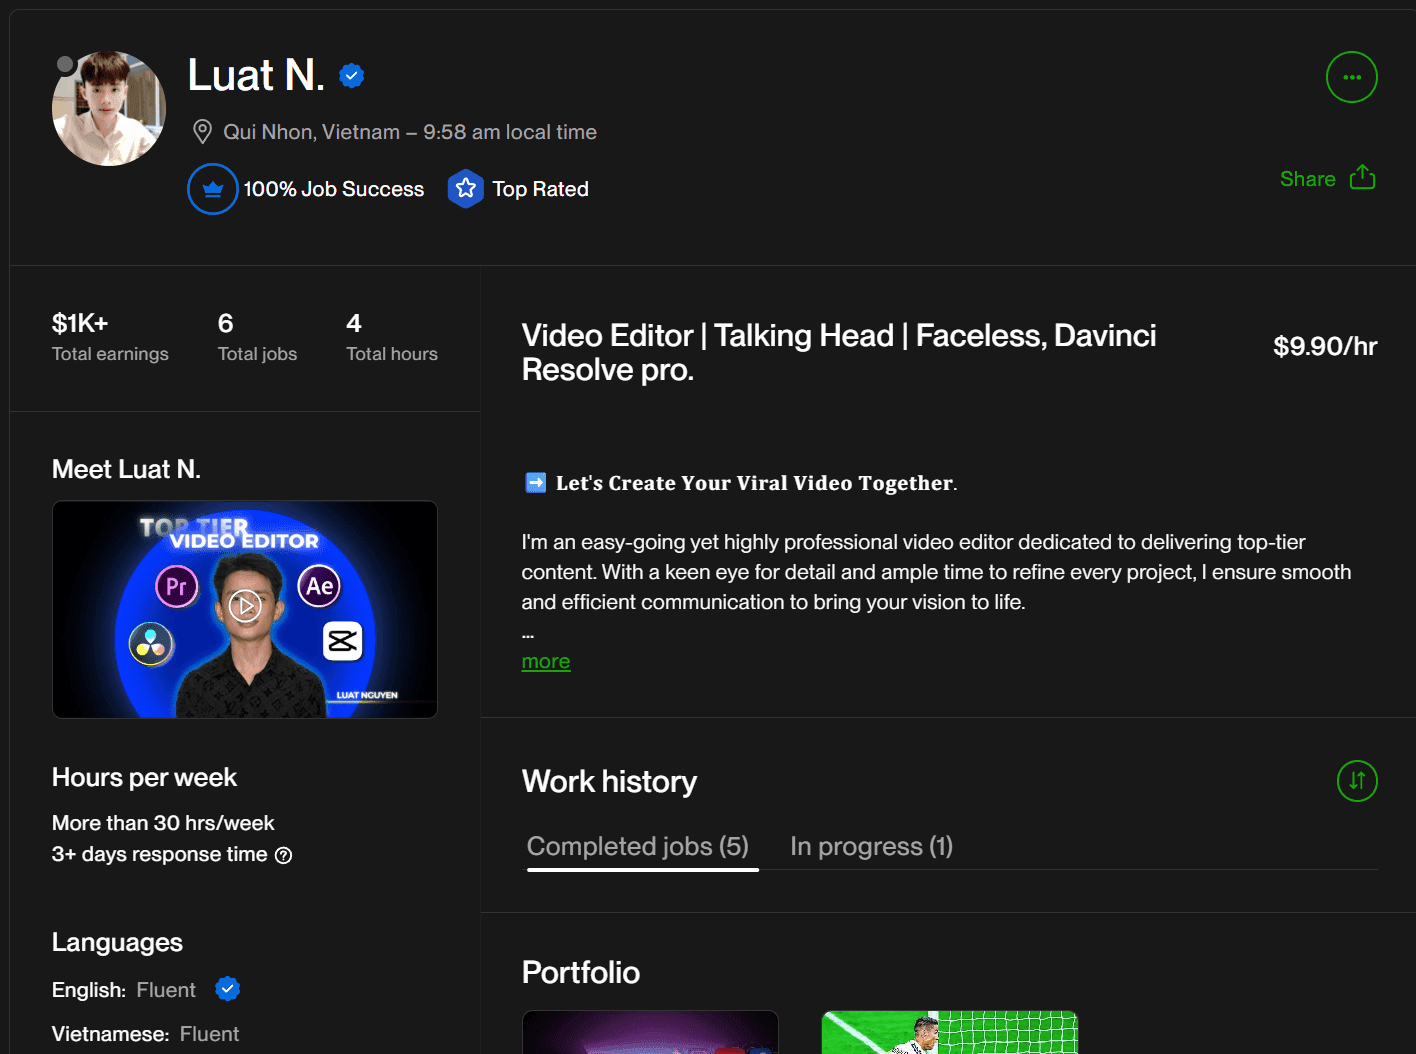Play the intro video
The height and width of the screenshot is (1054, 1416).
pos(245,606)
